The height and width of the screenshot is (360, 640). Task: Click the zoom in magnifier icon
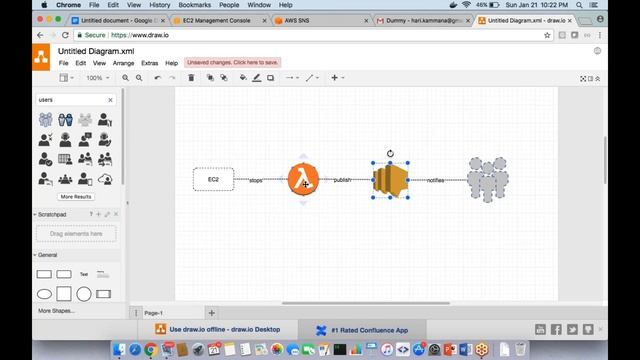(x=125, y=78)
